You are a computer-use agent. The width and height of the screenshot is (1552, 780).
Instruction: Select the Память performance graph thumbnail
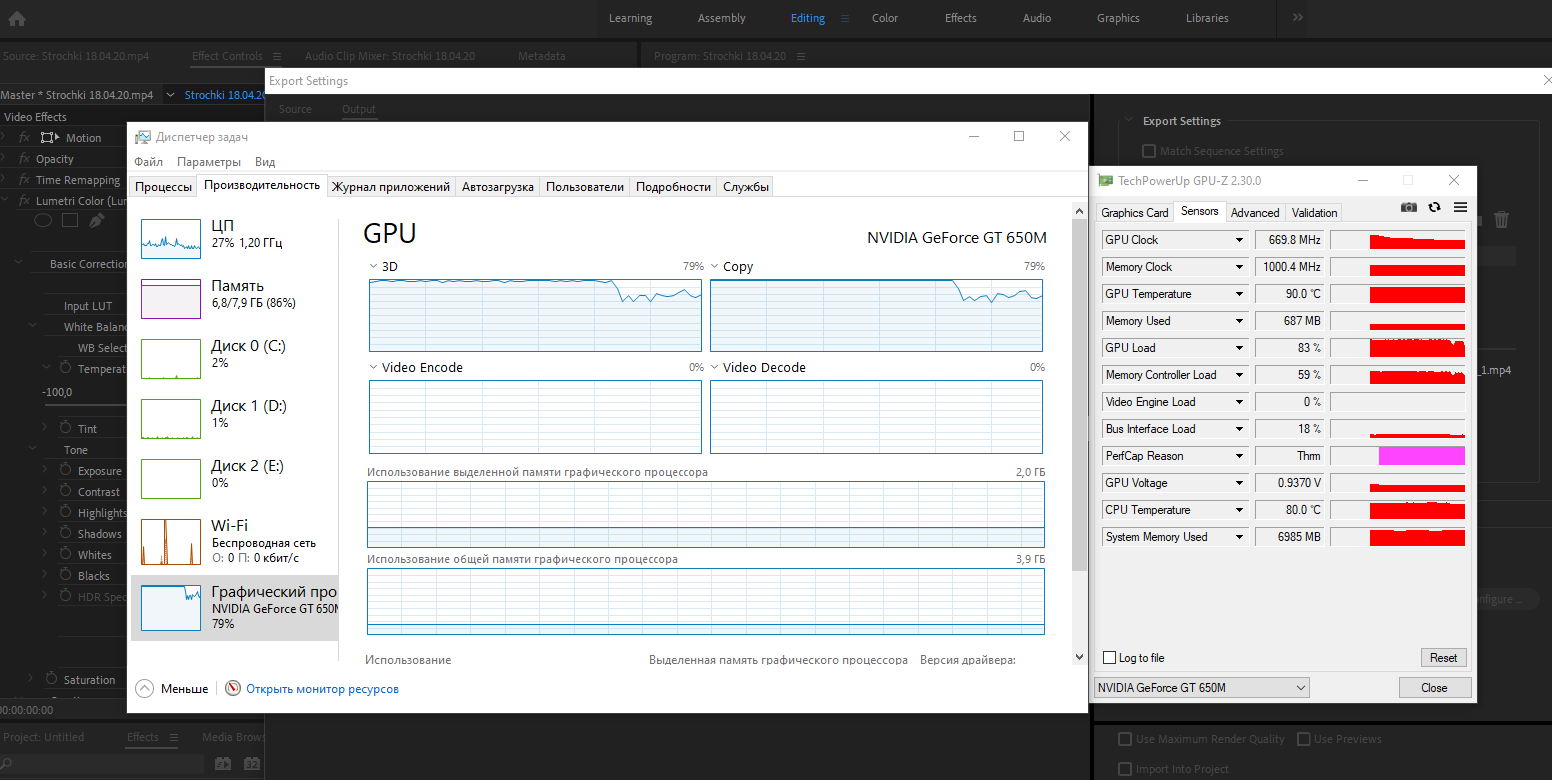pyautogui.click(x=171, y=298)
